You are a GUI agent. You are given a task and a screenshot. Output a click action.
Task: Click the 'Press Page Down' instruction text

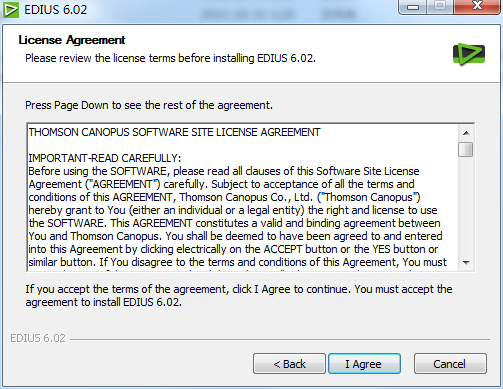pyautogui.click(x=149, y=105)
